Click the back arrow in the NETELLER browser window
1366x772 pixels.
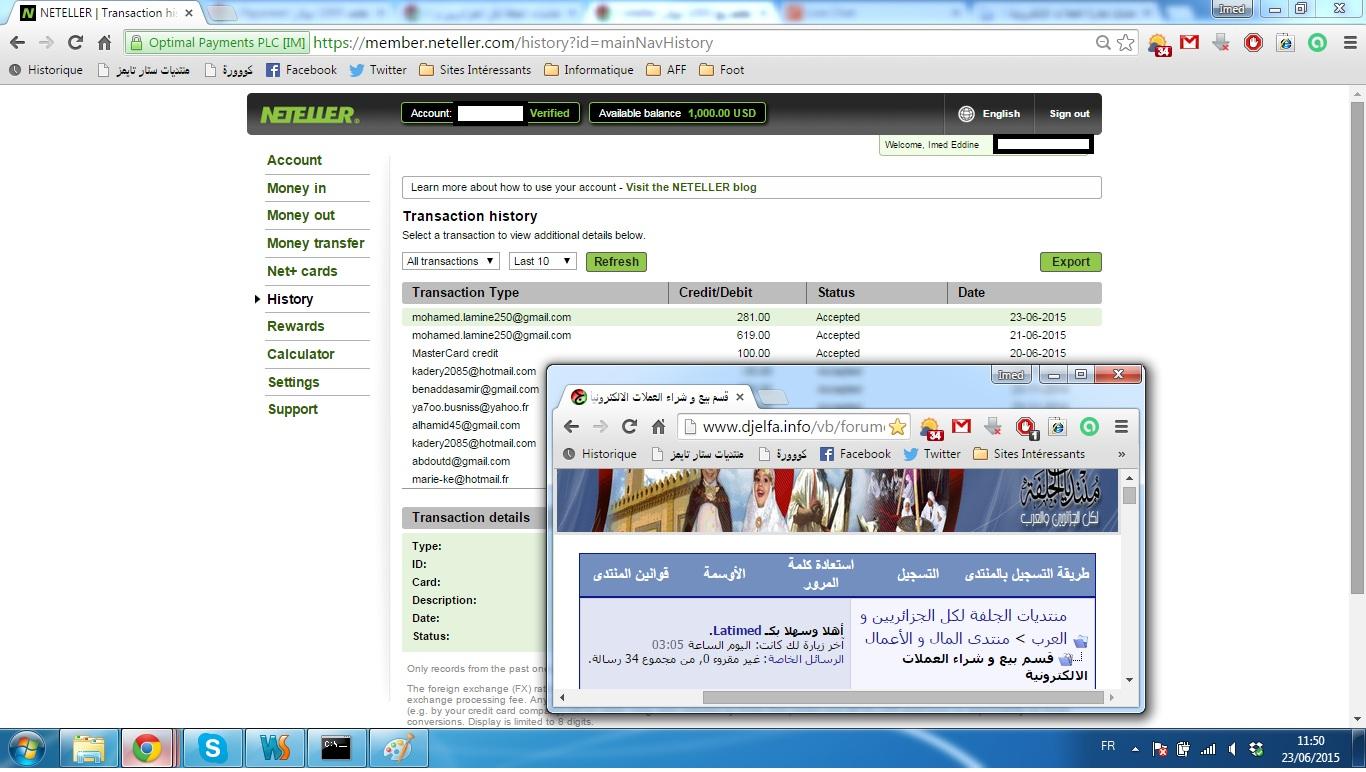[x=17, y=42]
